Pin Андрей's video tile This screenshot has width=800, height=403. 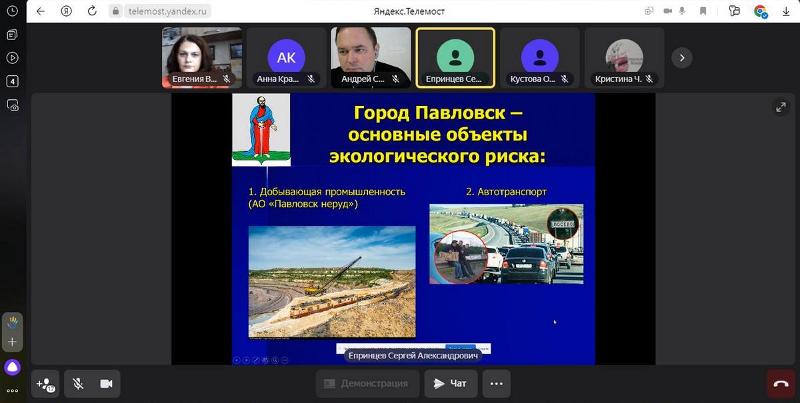coord(371,57)
